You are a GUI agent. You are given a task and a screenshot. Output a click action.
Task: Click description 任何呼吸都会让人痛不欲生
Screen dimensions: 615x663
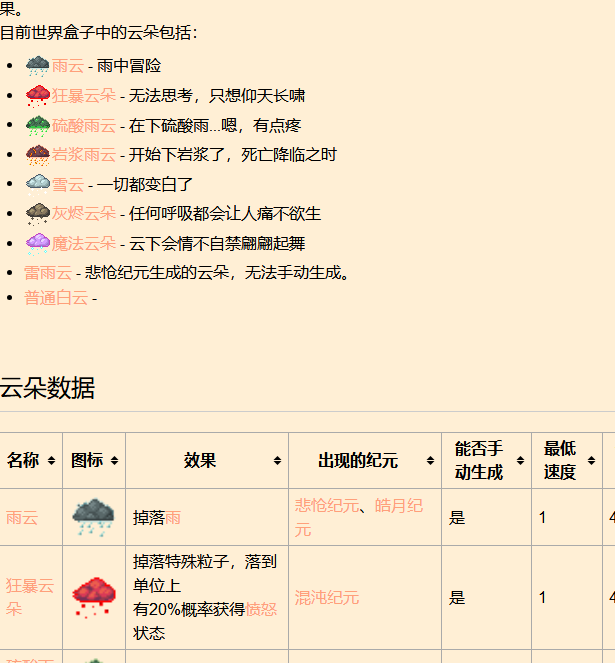[x=225, y=214]
